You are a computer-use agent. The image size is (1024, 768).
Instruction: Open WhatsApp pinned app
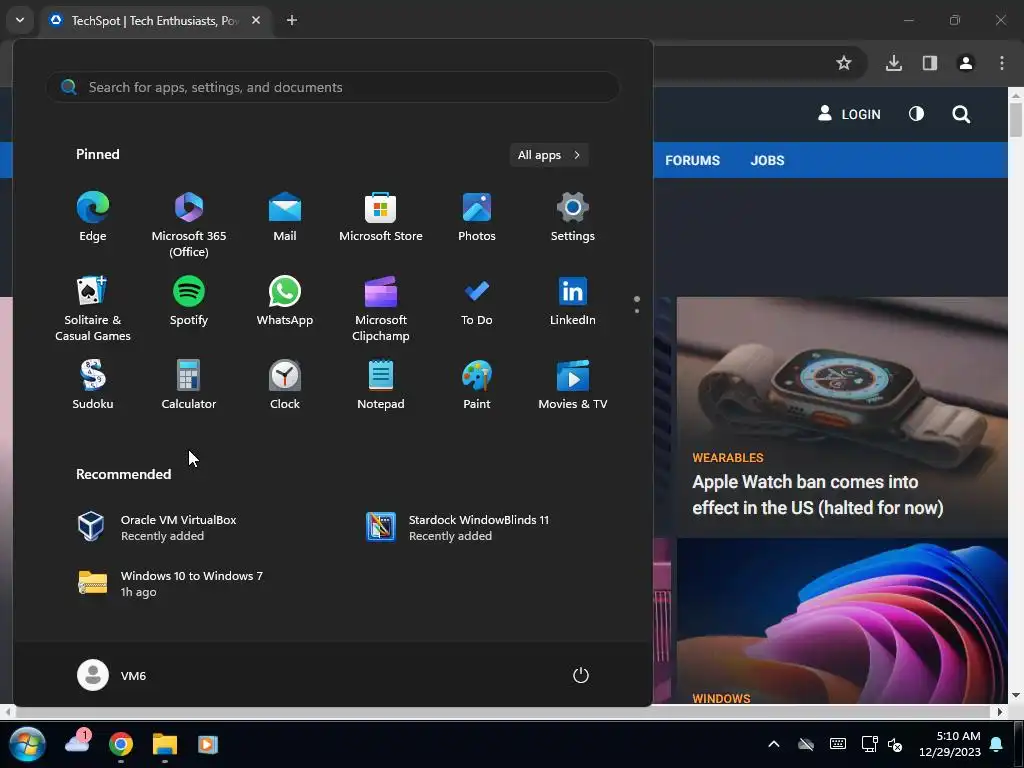click(285, 301)
